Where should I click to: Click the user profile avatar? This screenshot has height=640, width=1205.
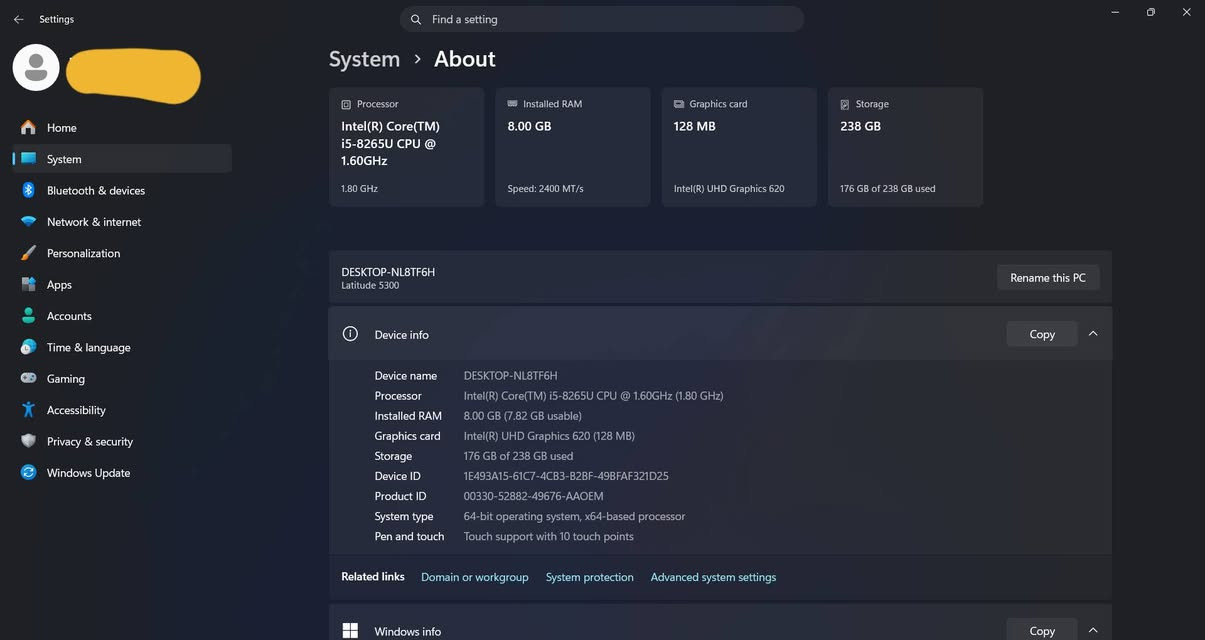tap(36, 67)
